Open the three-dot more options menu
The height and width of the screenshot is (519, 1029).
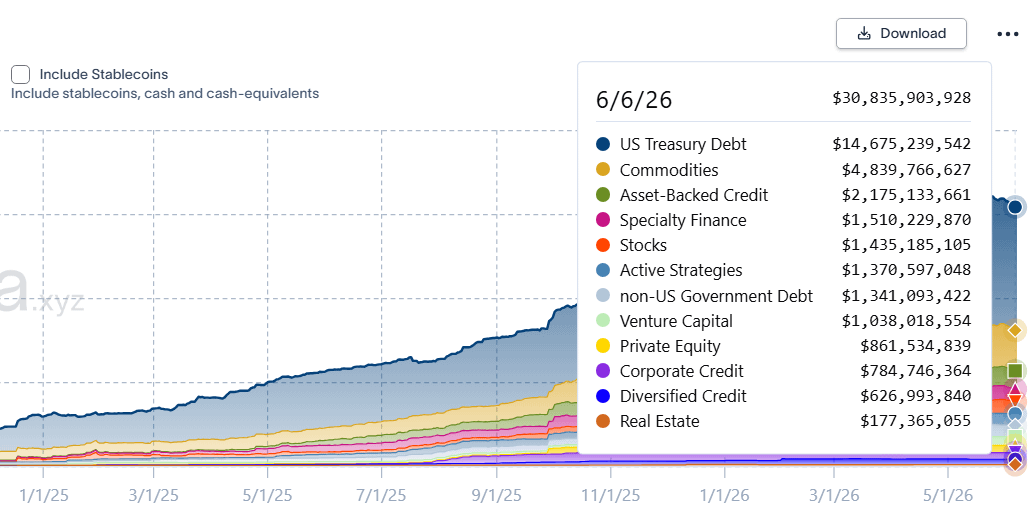[1007, 34]
